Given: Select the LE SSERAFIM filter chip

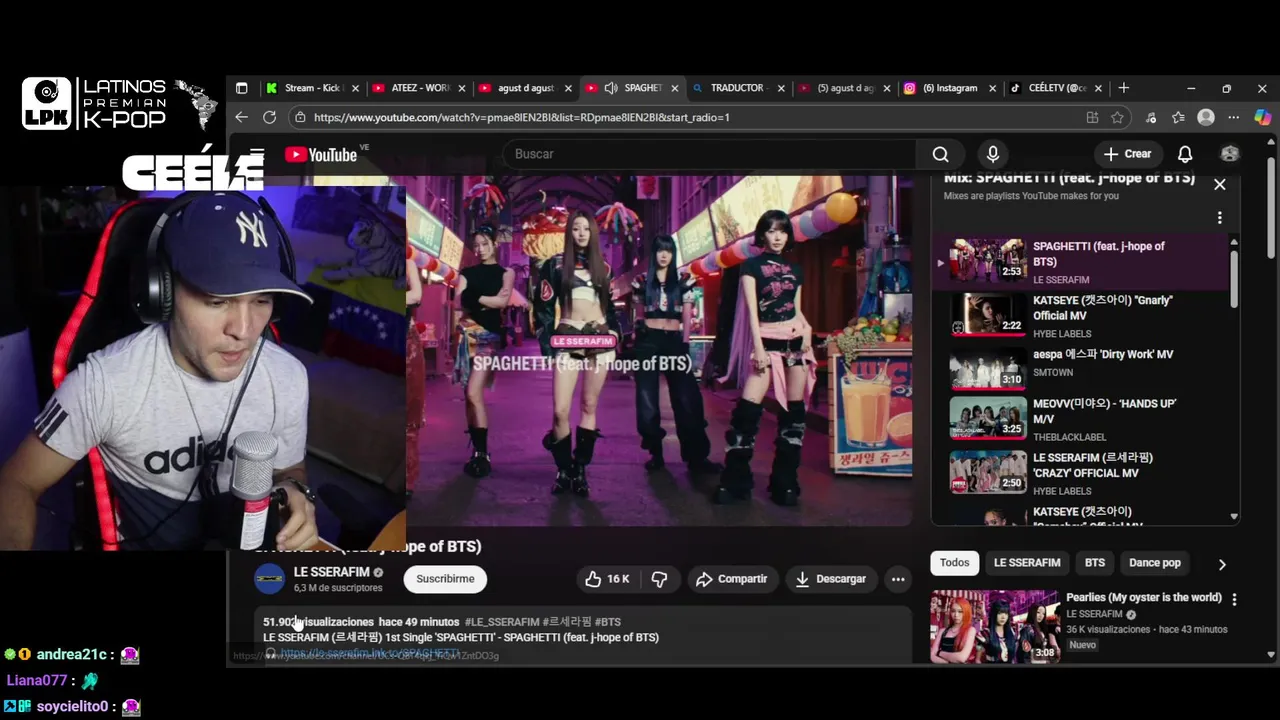Looking at the screenshot, I should point(1027,563).
